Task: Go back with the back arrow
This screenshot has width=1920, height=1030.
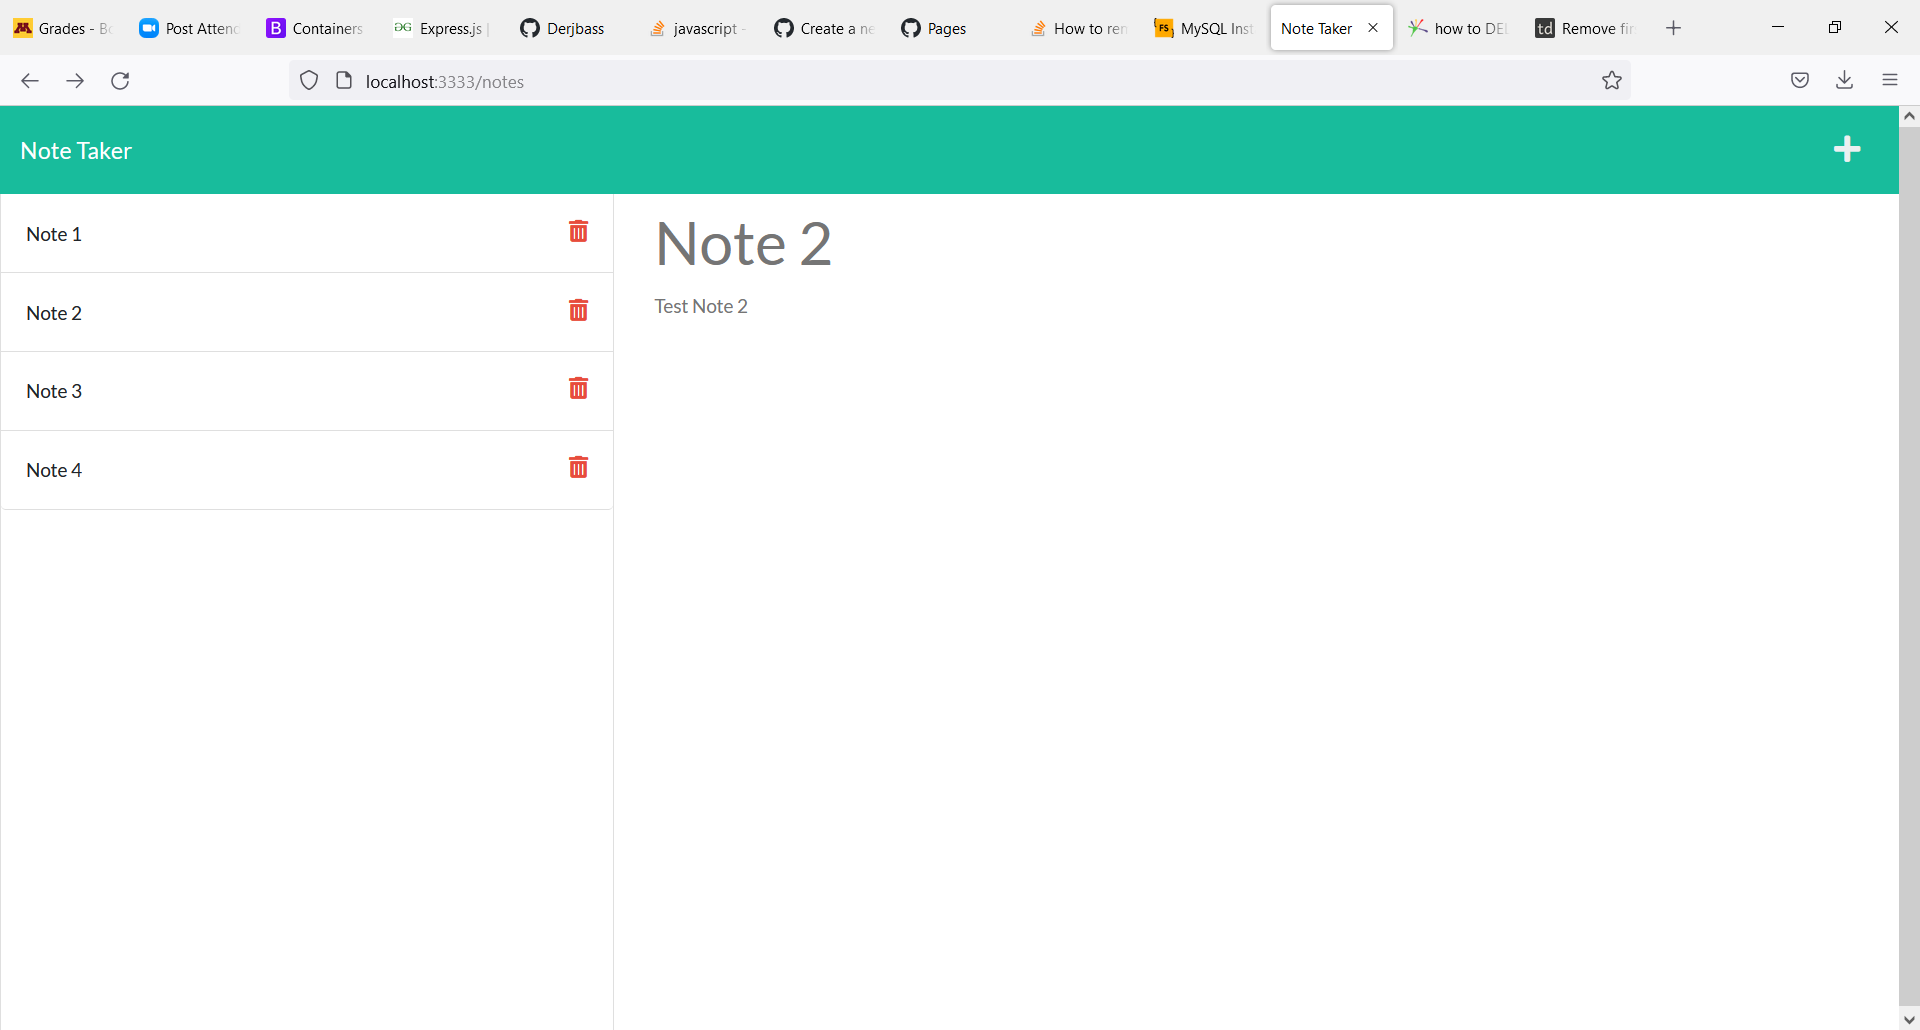Action: 29,81
